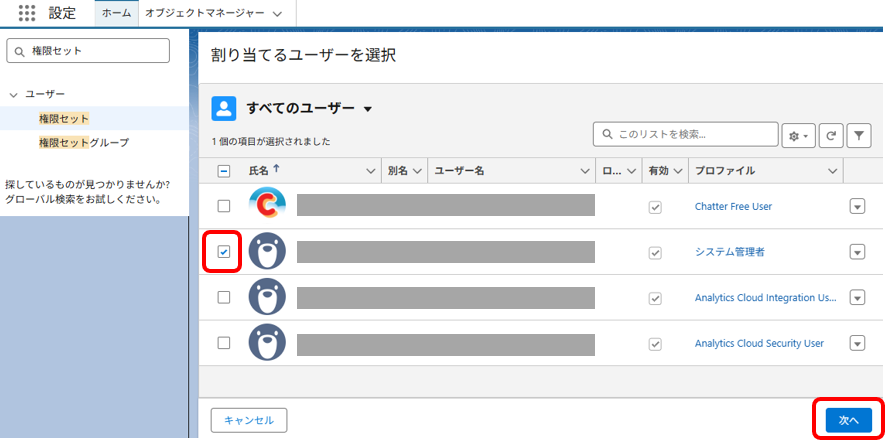
Task: Collapse the ユーザー tree section
Action: pos(13,94)
